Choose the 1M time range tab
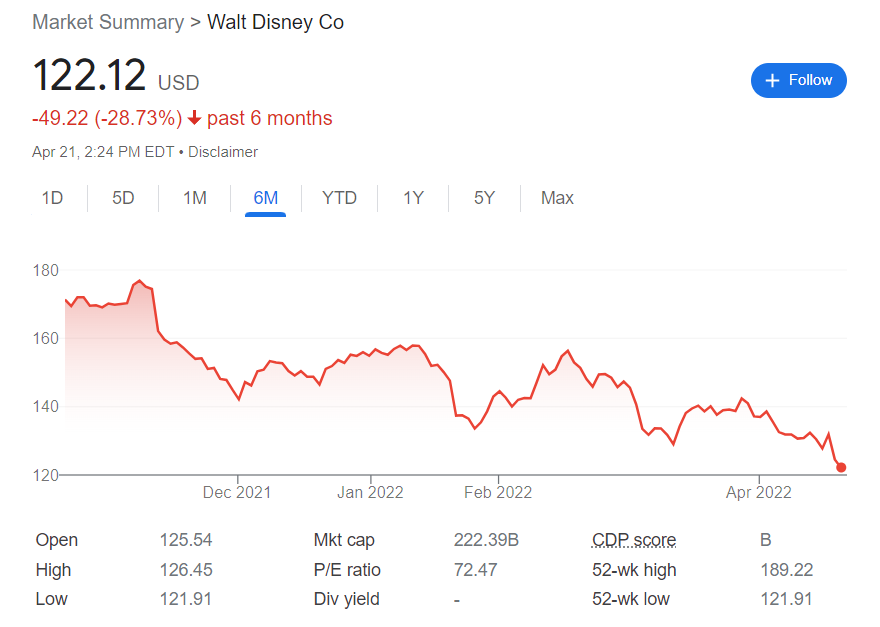Viewport: 880px width, 627px height. pyautogui.click(x=194, y=198)
